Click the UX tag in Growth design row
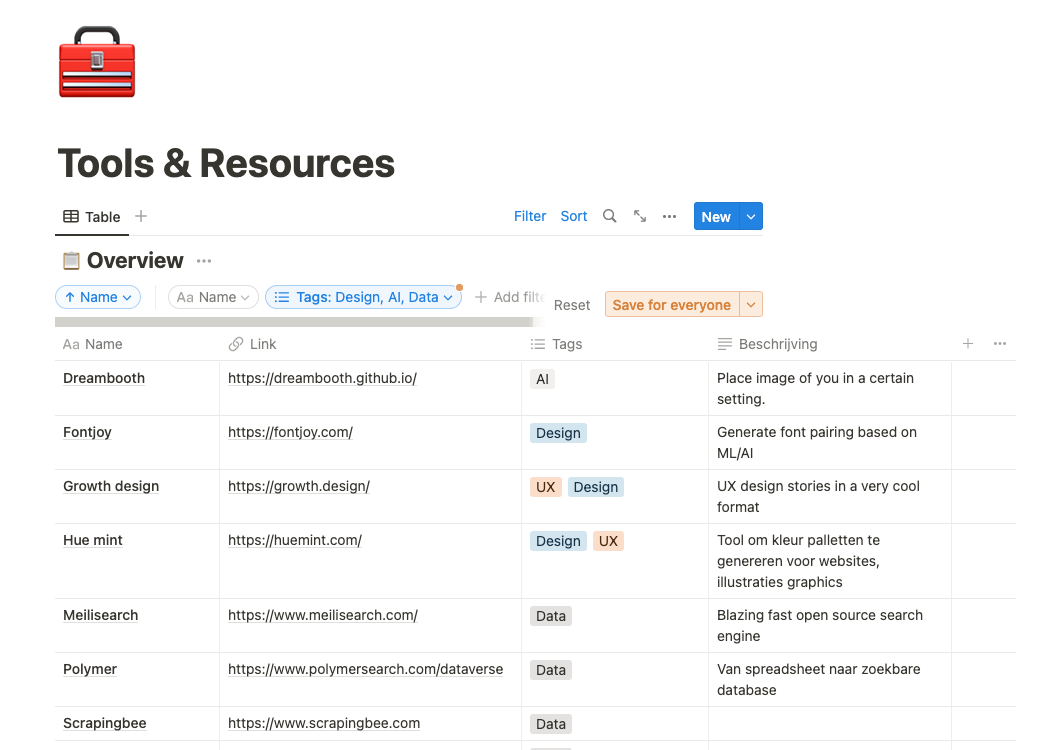Screen dimensions: 1059x750 click(x=546, y=487)
